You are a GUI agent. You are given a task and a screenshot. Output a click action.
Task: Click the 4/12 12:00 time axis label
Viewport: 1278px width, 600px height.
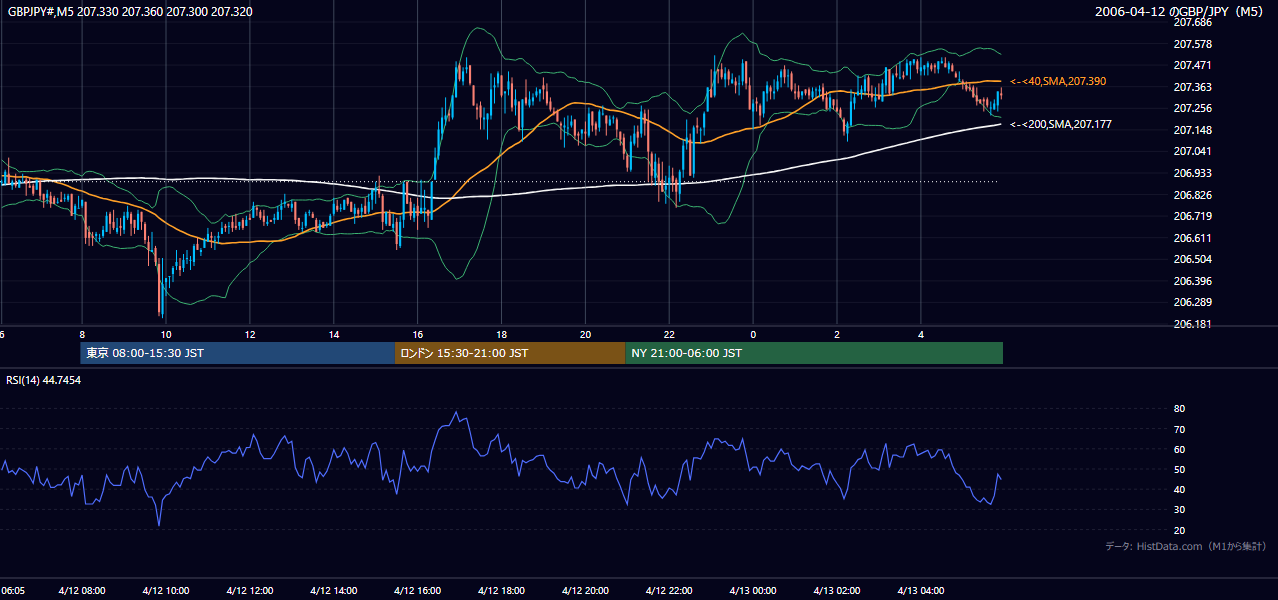coord(250,591)
